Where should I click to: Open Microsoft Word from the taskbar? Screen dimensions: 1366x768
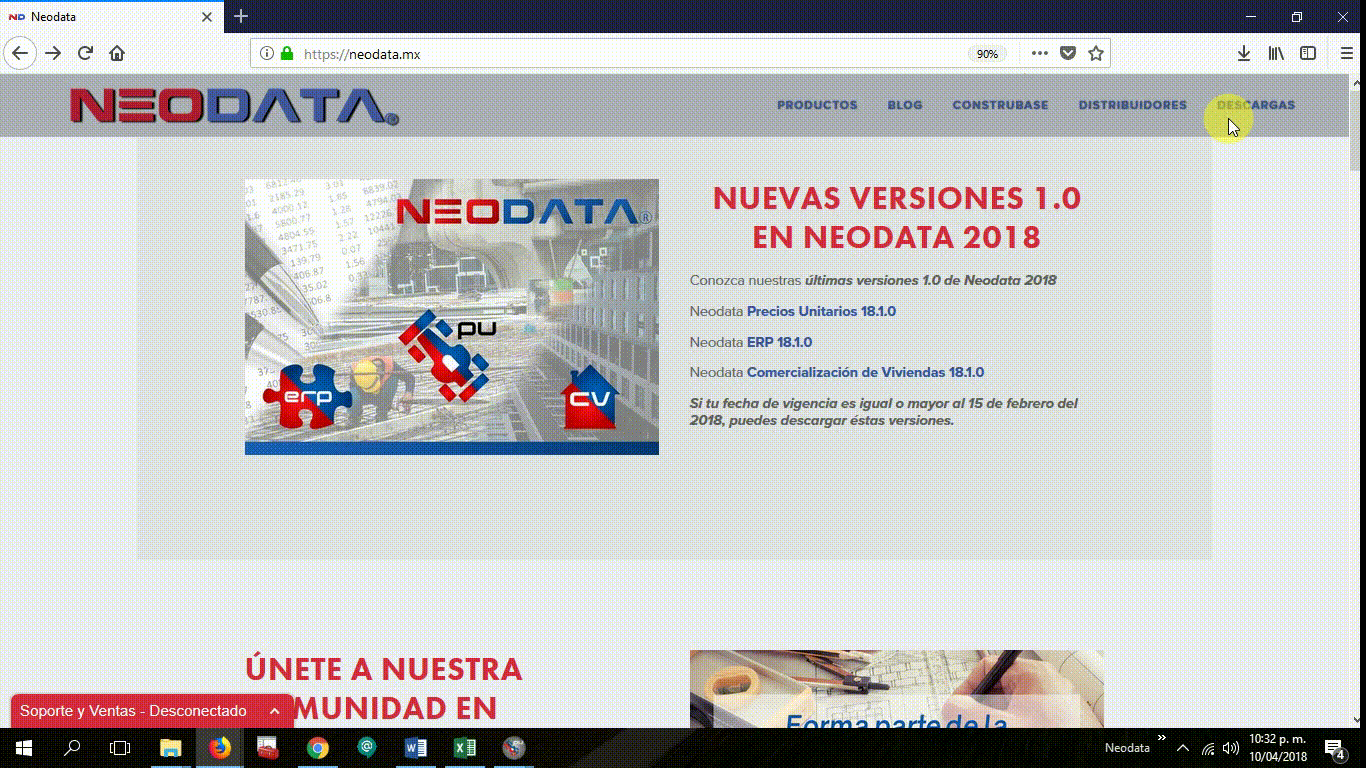[415, 748]
